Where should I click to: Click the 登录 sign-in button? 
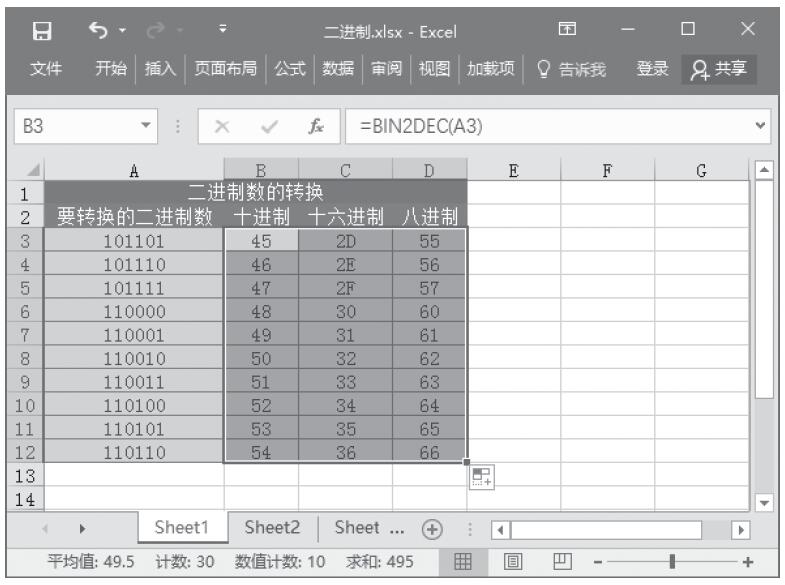(x=653, y=69)
